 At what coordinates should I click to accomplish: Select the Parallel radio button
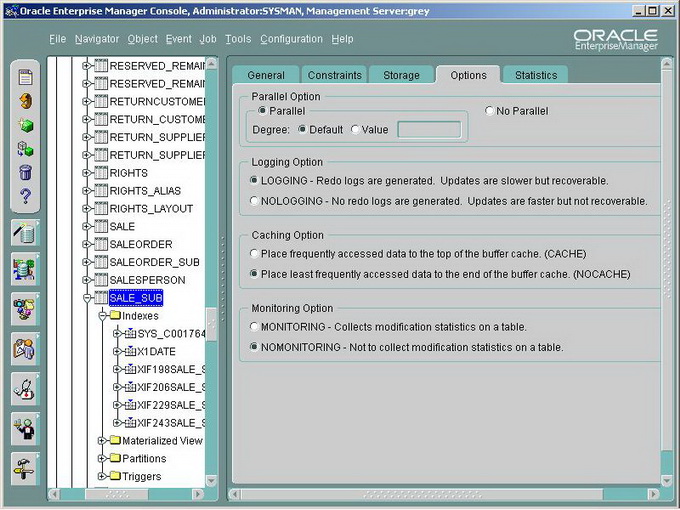click(262, 111)
